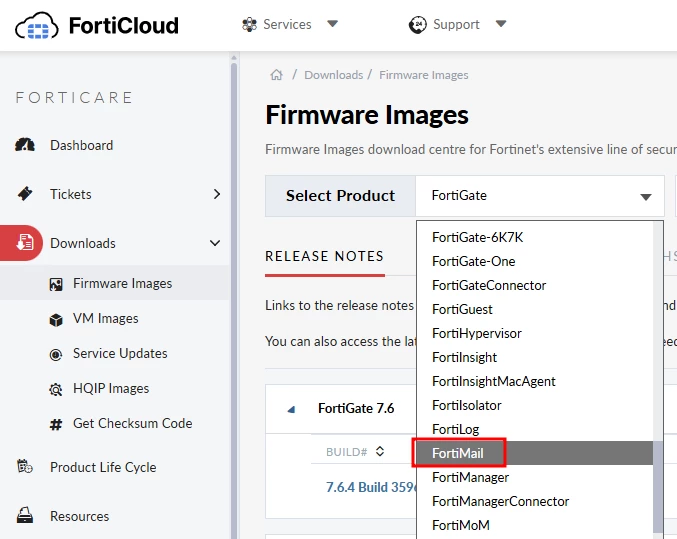
Task: Choose FortiGate-6K7K from product list
Action: (535, 237)
